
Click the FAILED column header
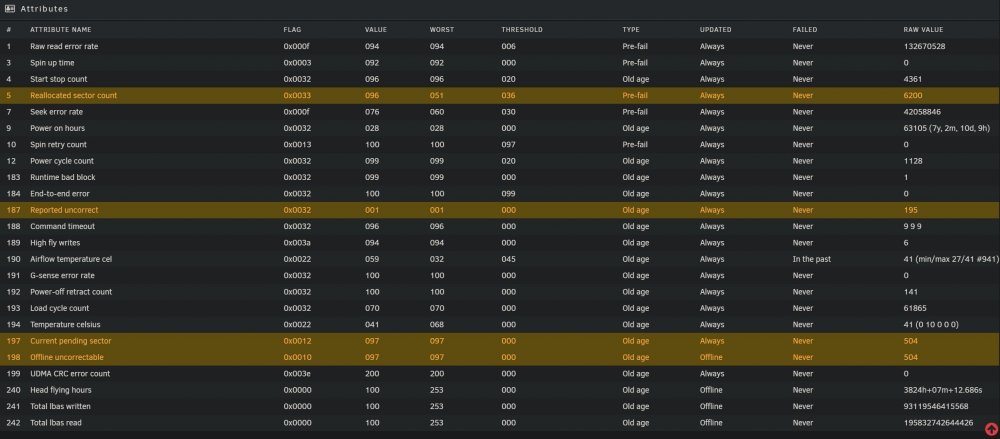(x=805, y=30)
